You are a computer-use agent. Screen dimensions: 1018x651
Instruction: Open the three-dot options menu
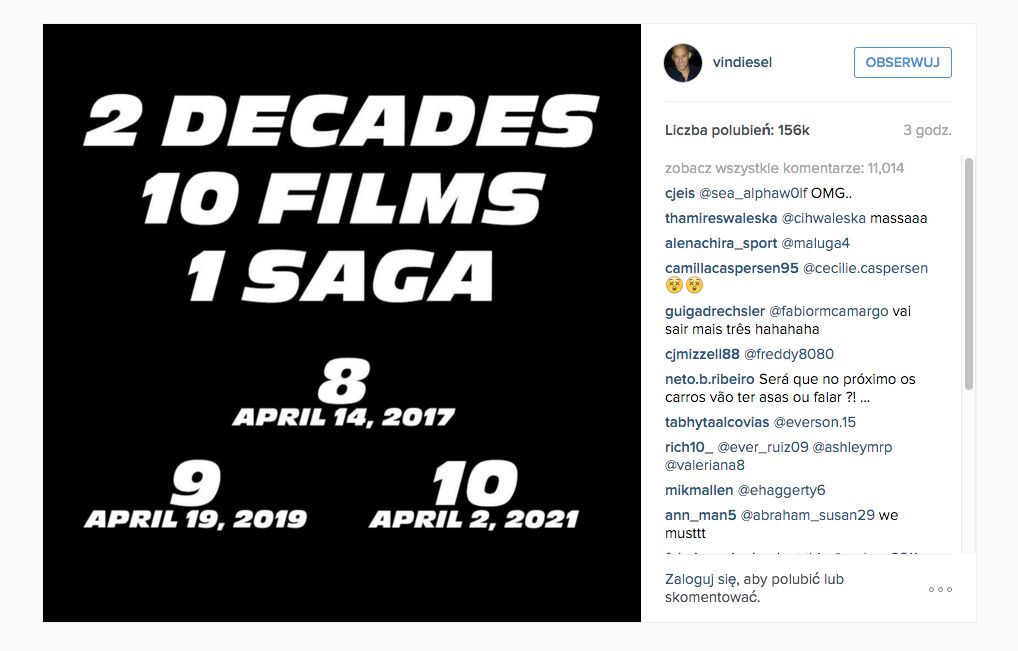[939, 589]
